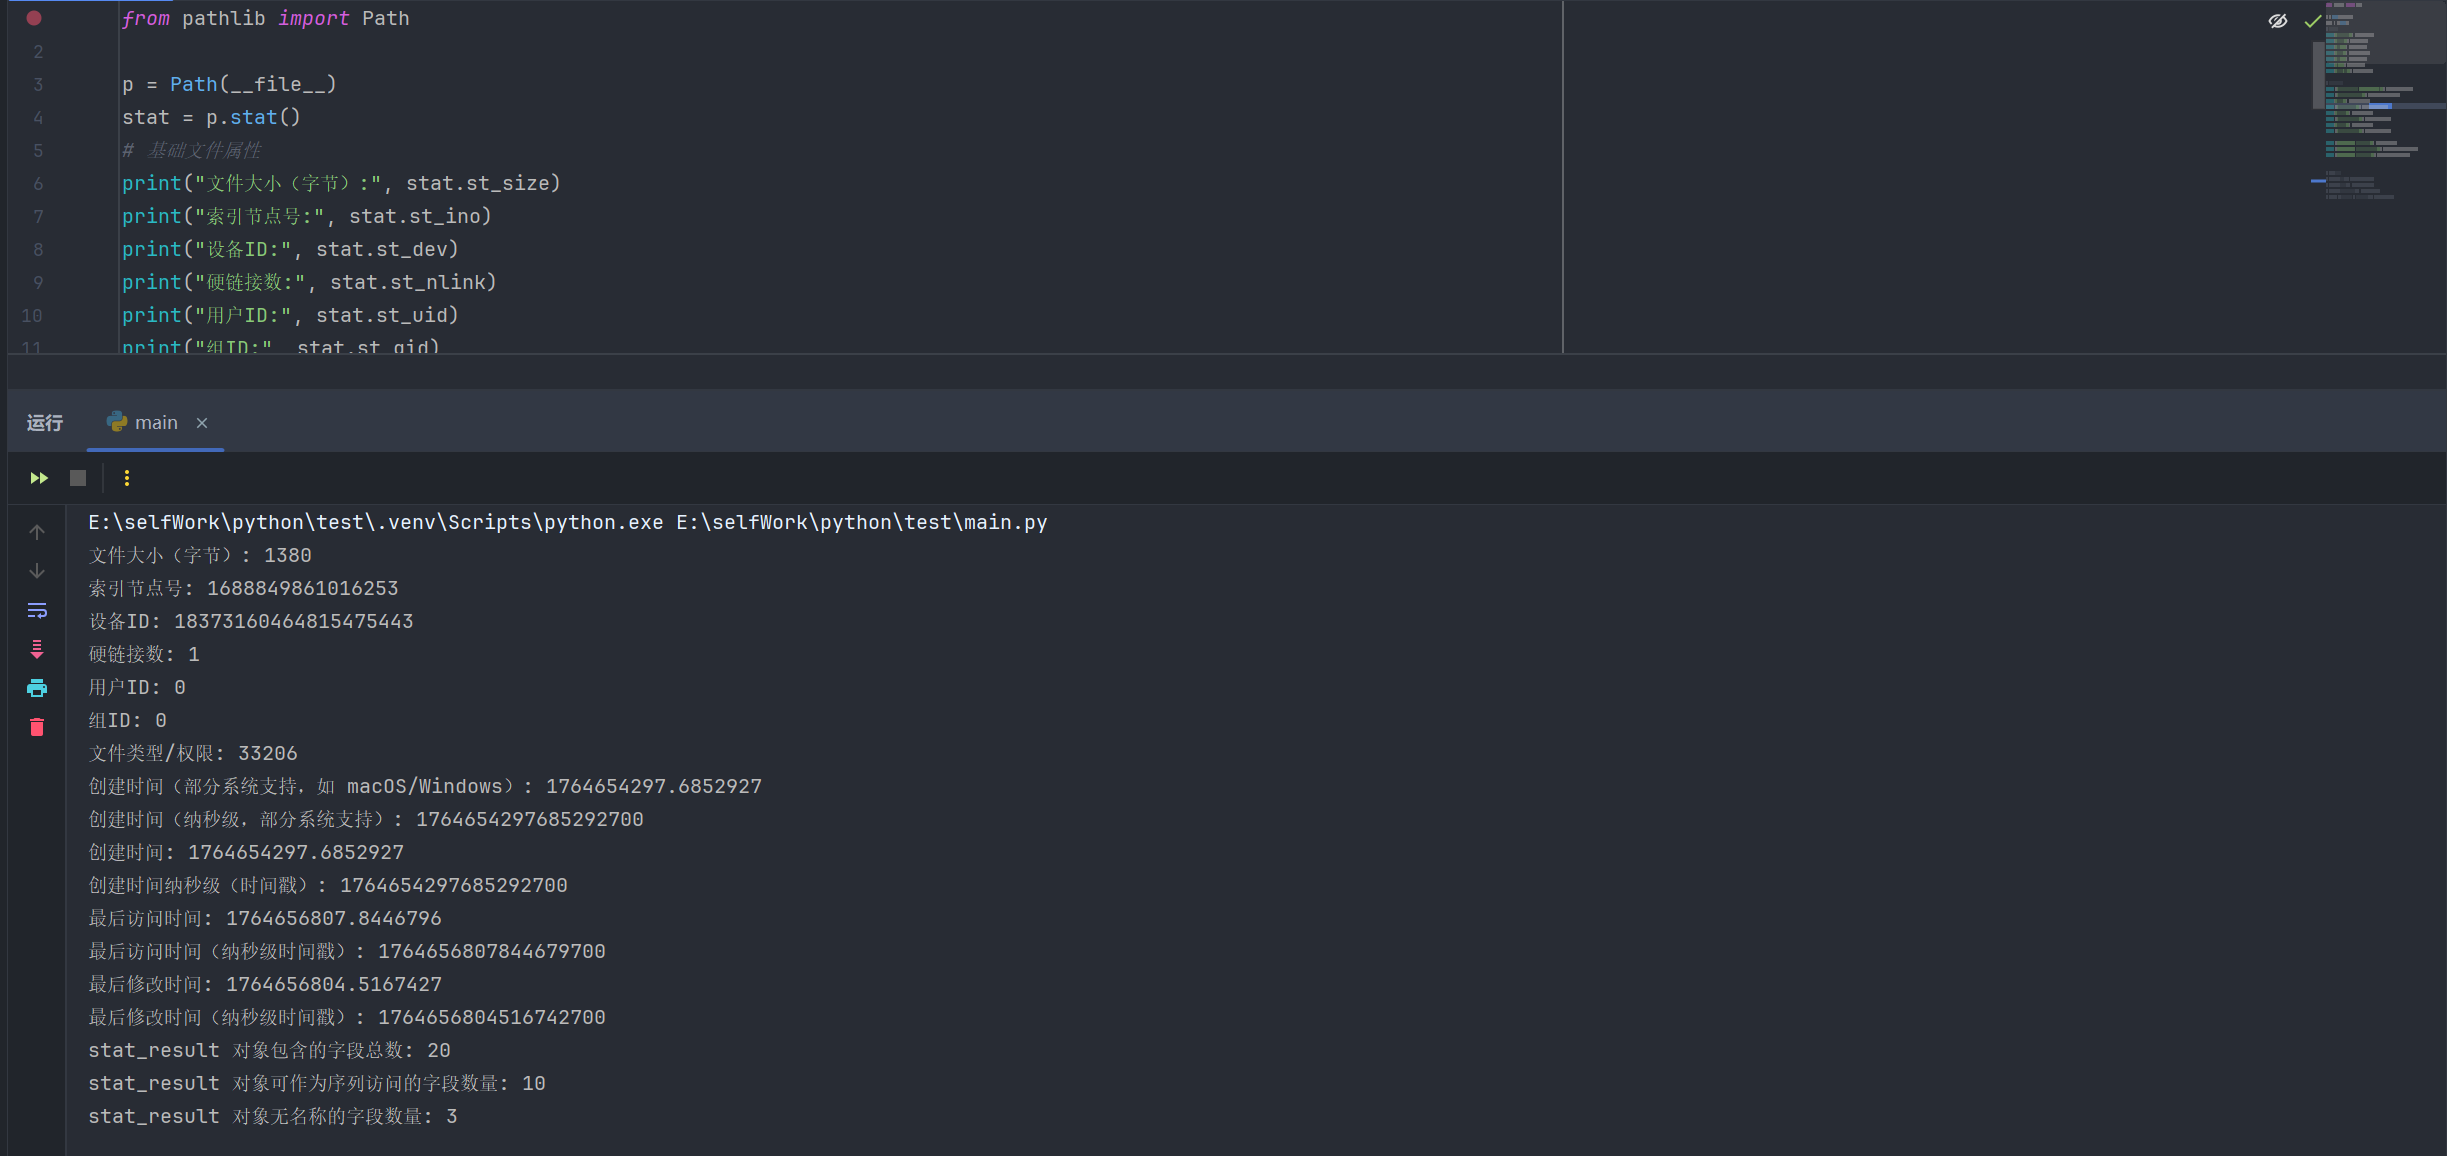Screen dimensions: 2447x1156
Task: Toggle scroll to end of console
Action: [37, 649]
